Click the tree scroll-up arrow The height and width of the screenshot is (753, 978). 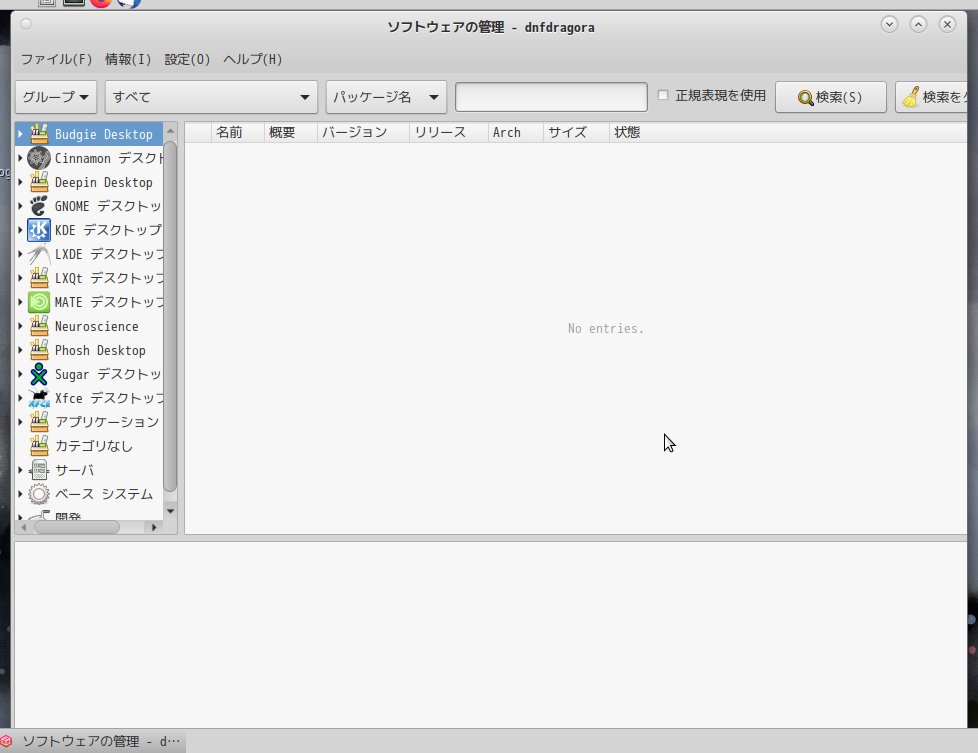[x=170, y=130]
